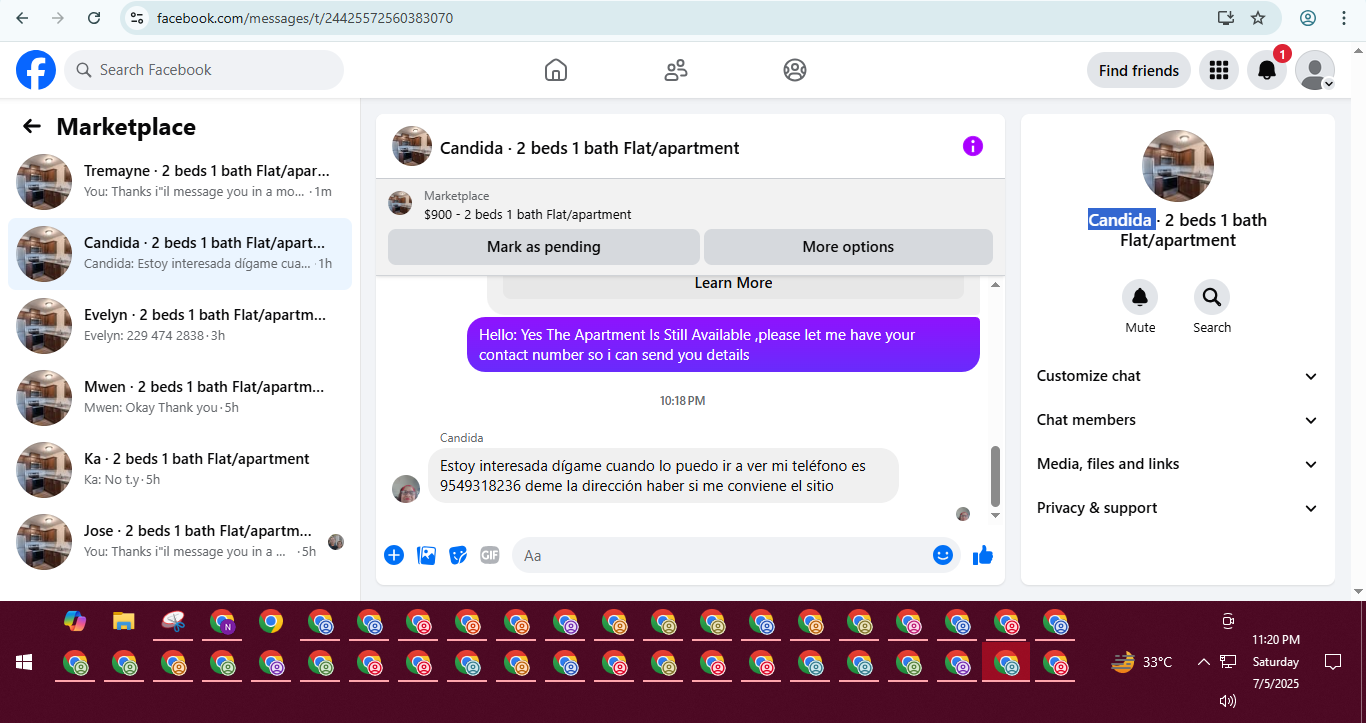The width and height of the screenshot is (1366, 723).
Task: Attach a photo with image icon
Action: click(x=426, y=555)
